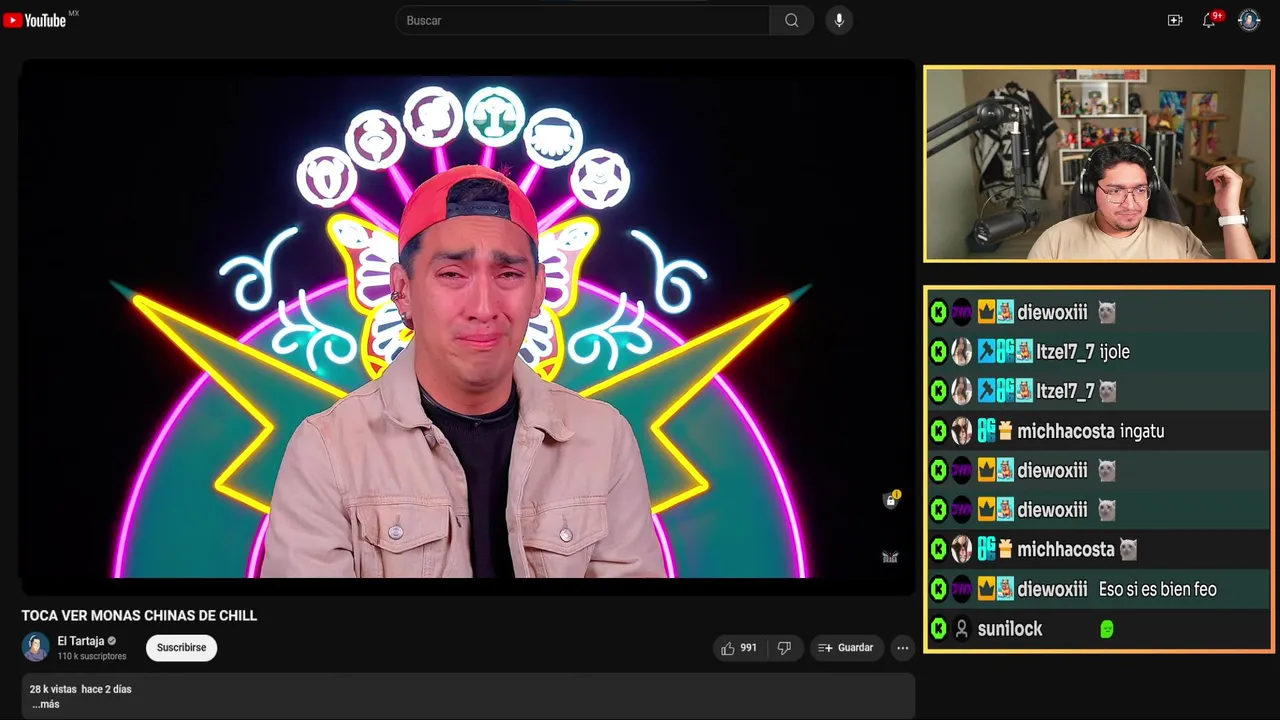Click the streamer webcam overlay
Image resolution: width=1280 pixels, height=720 pixels.
pyautogui.click(x=1098, y=164)
